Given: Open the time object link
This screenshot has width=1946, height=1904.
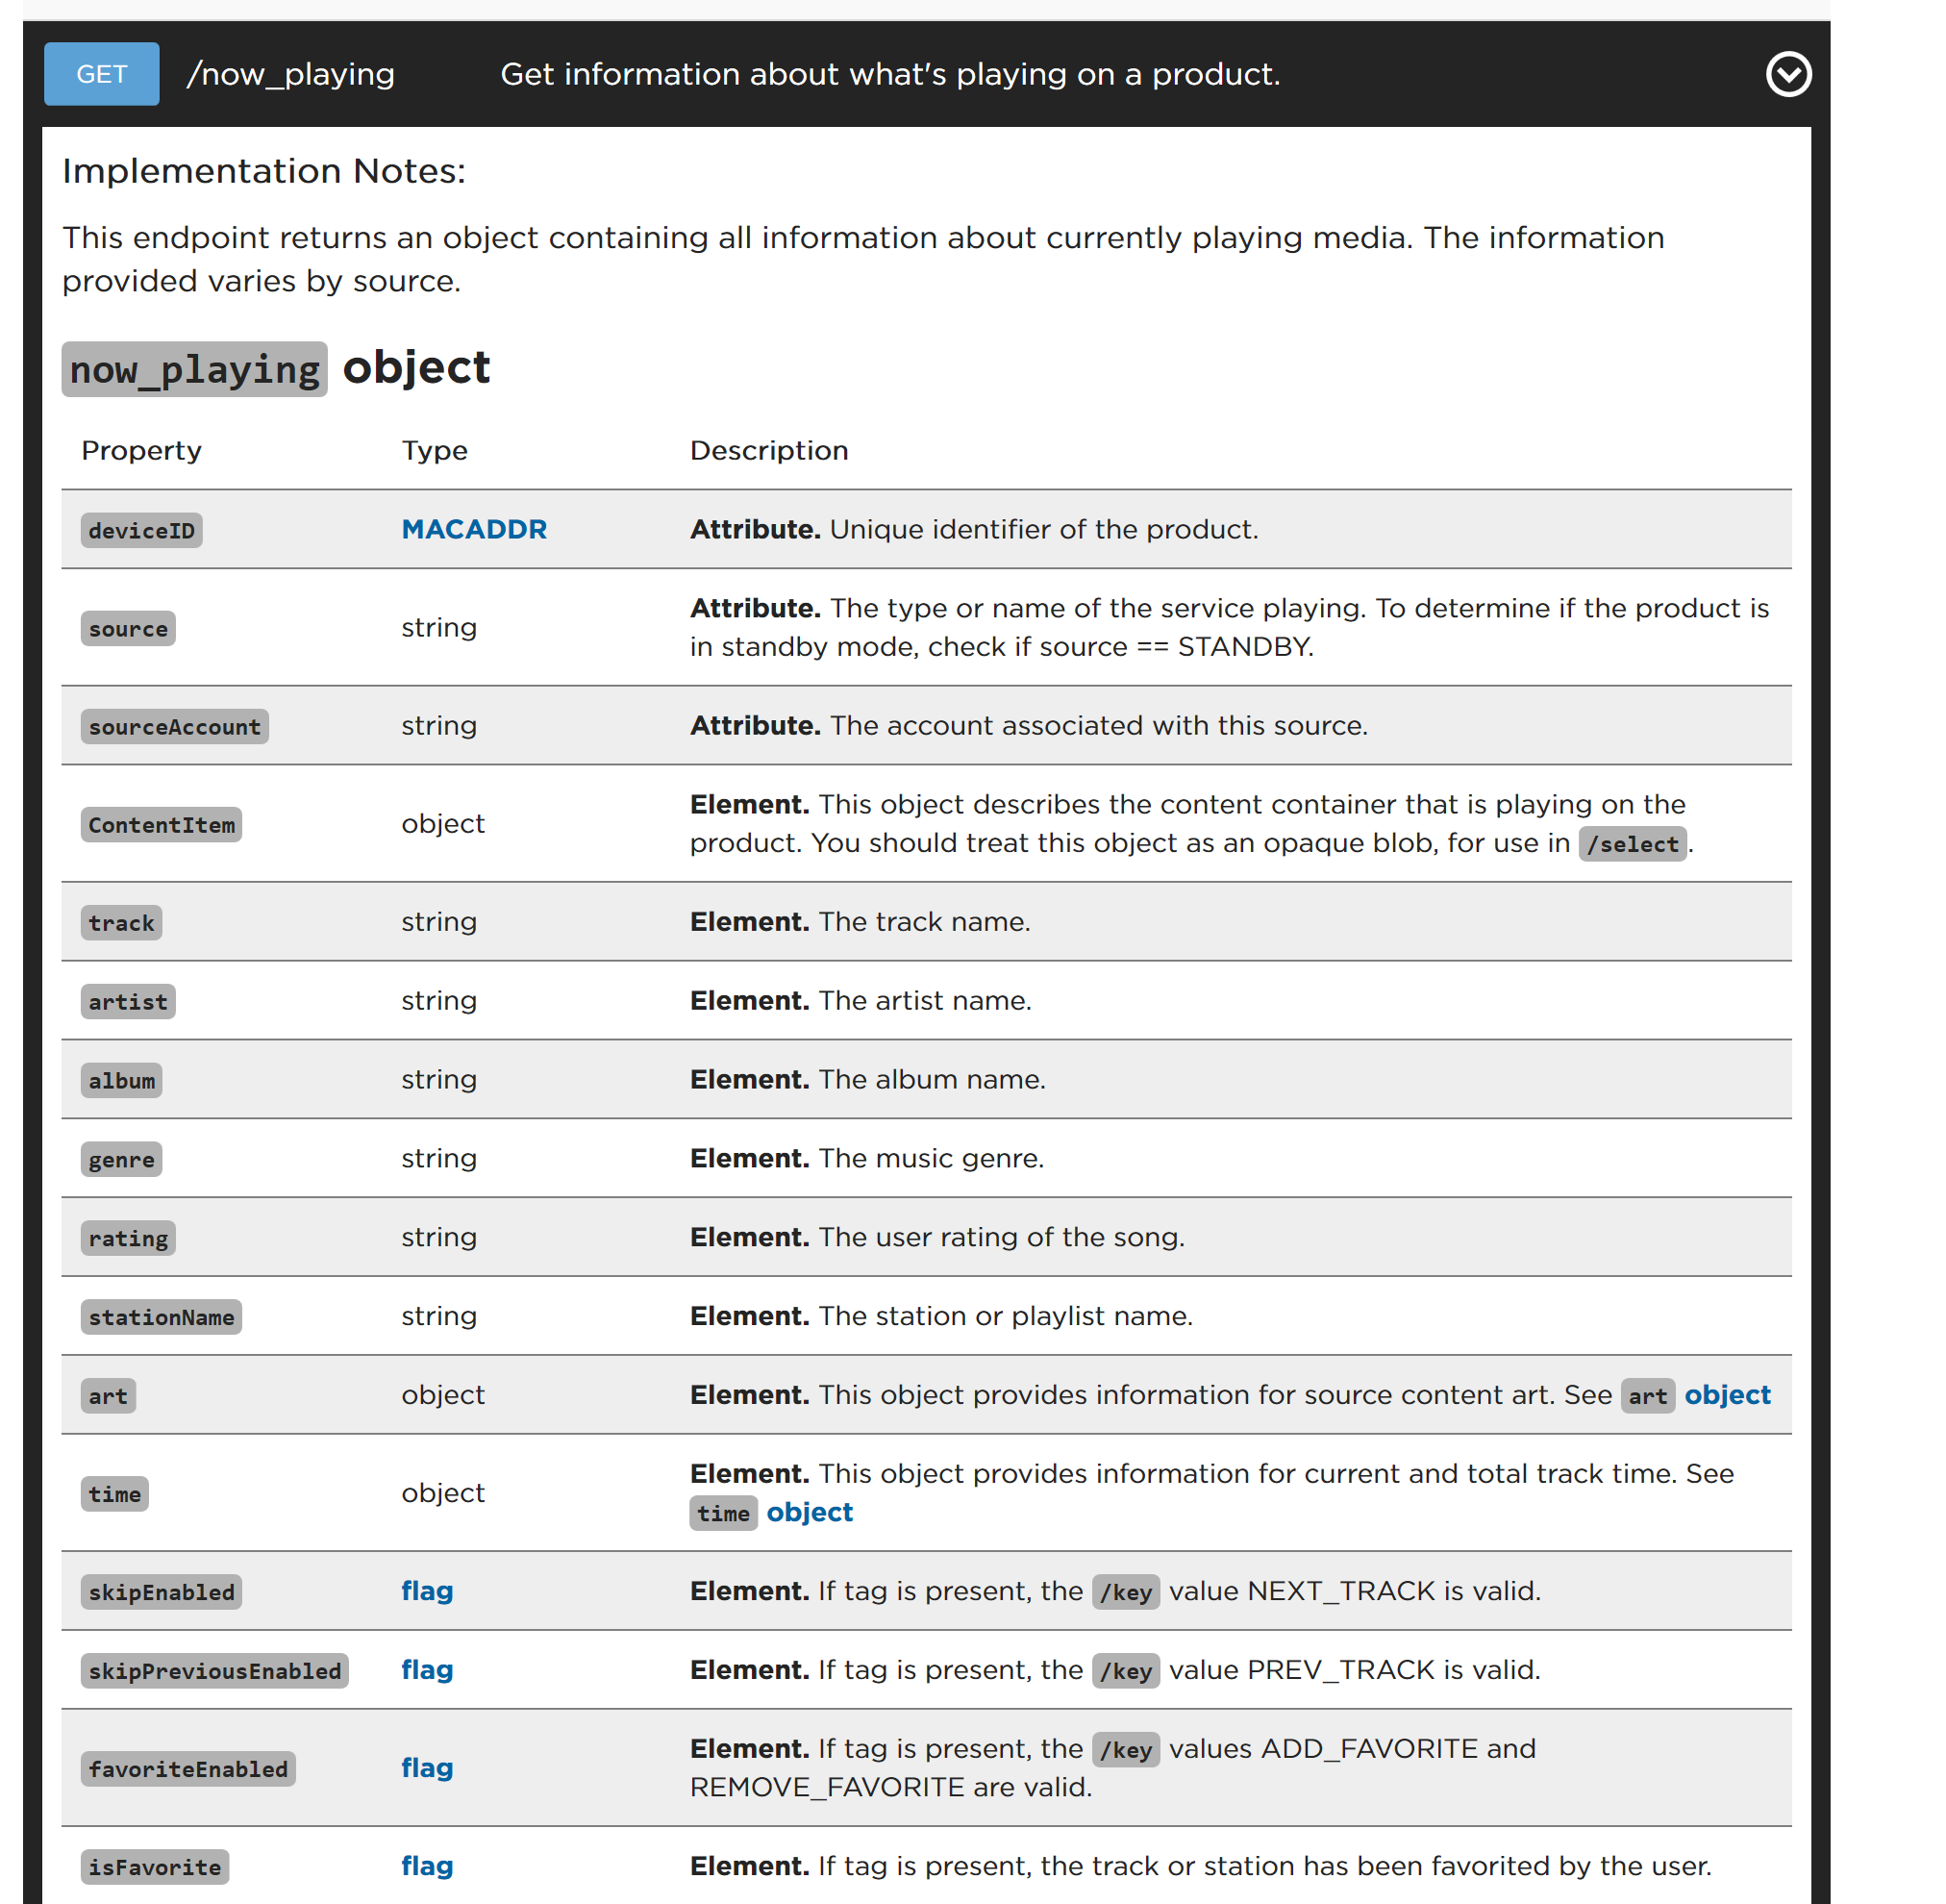Looking at the screenshot, I should pyautogui.click(x=809, y=1512).
